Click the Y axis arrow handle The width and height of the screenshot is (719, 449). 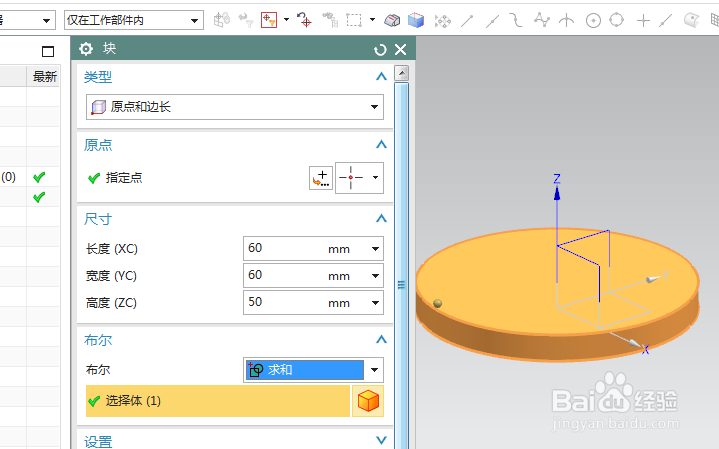click(x=652, y=279)
